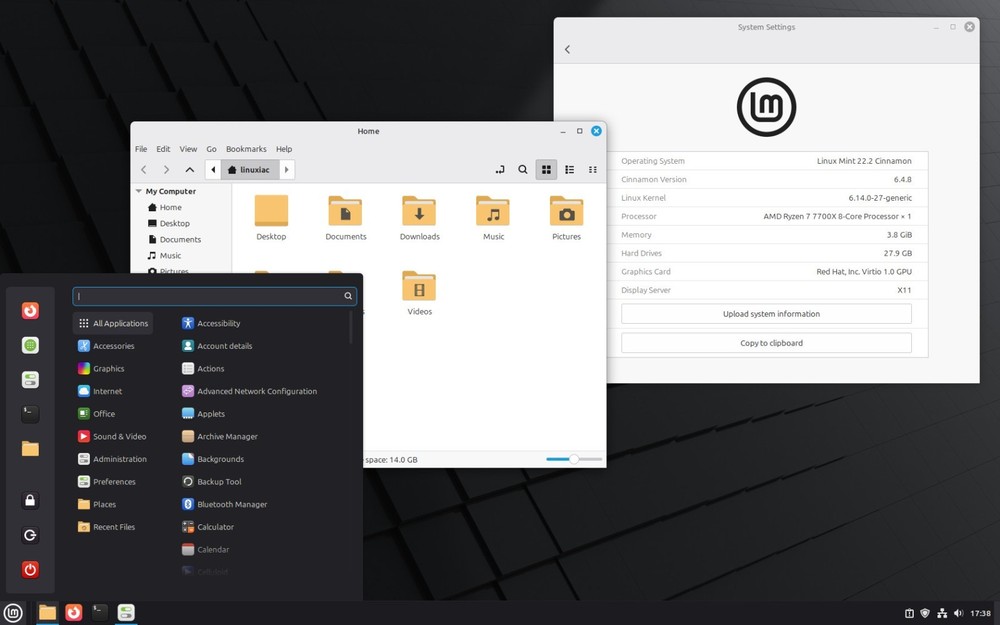Lock the screen via the menu sidebar icon
This screenshot has width=1000, height=625.
(30, 500)
